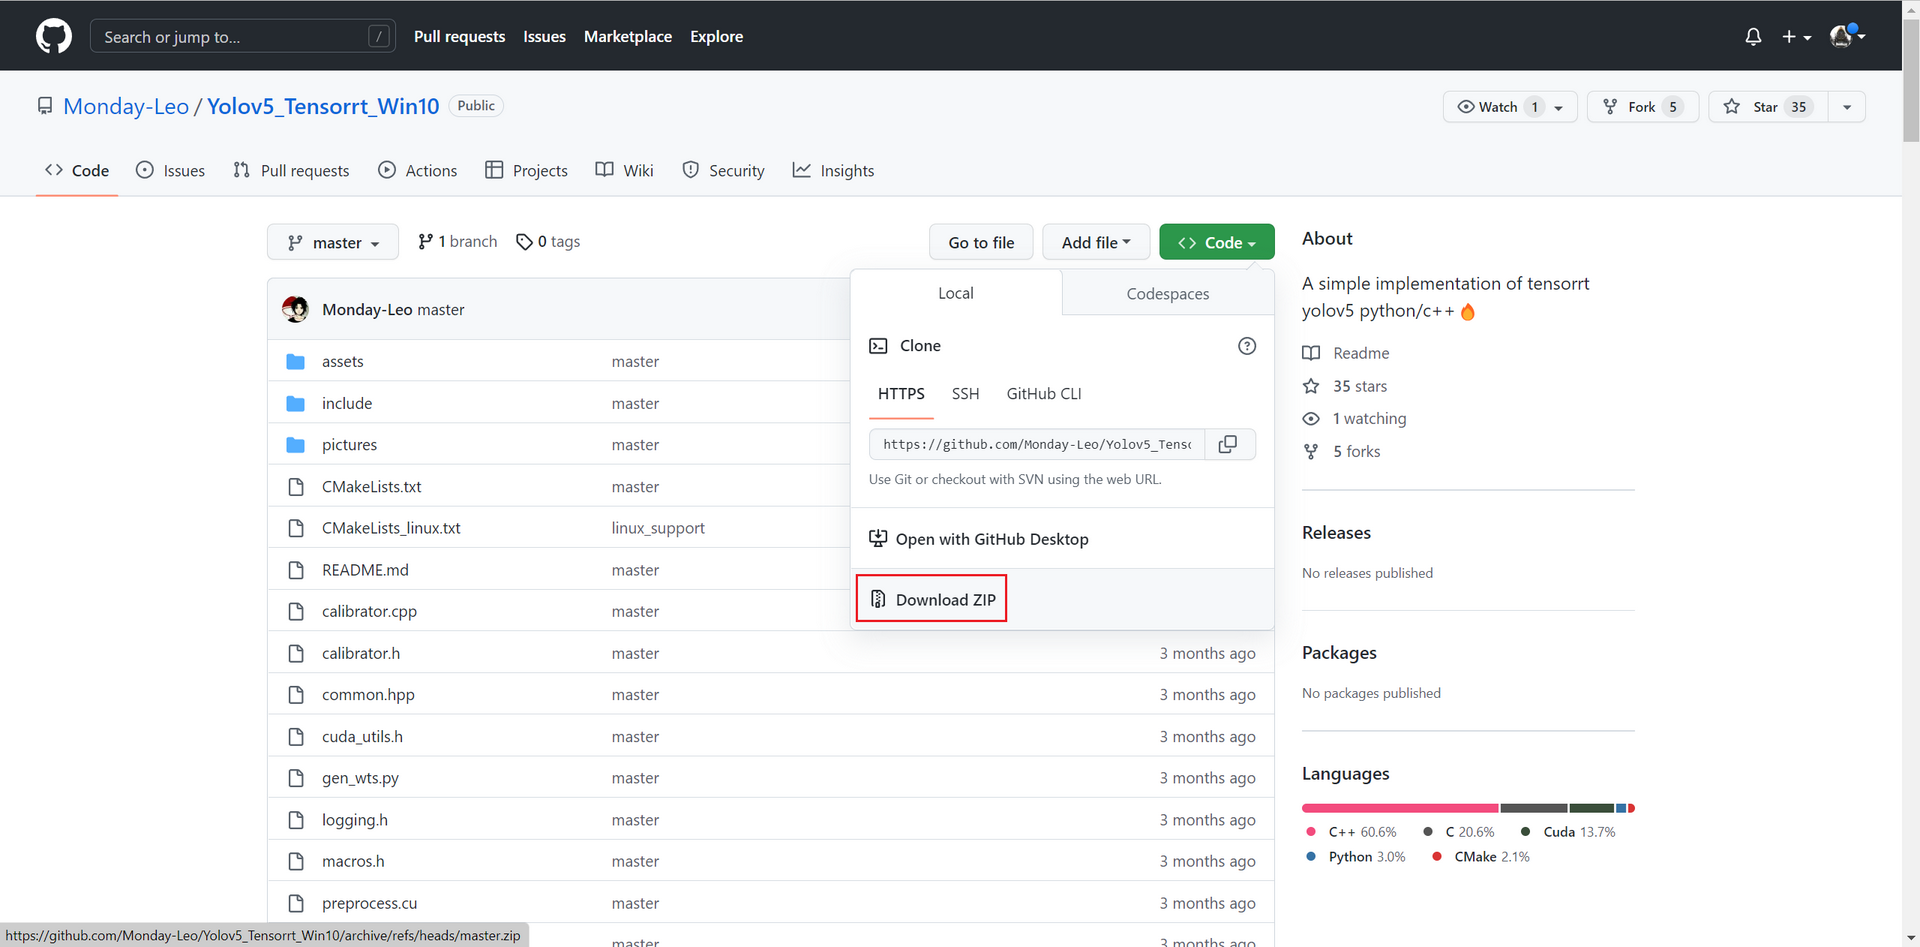The image size is (1920, 947).
Task: Switch to the Codespaces tab
Action: coord(1168,294)
